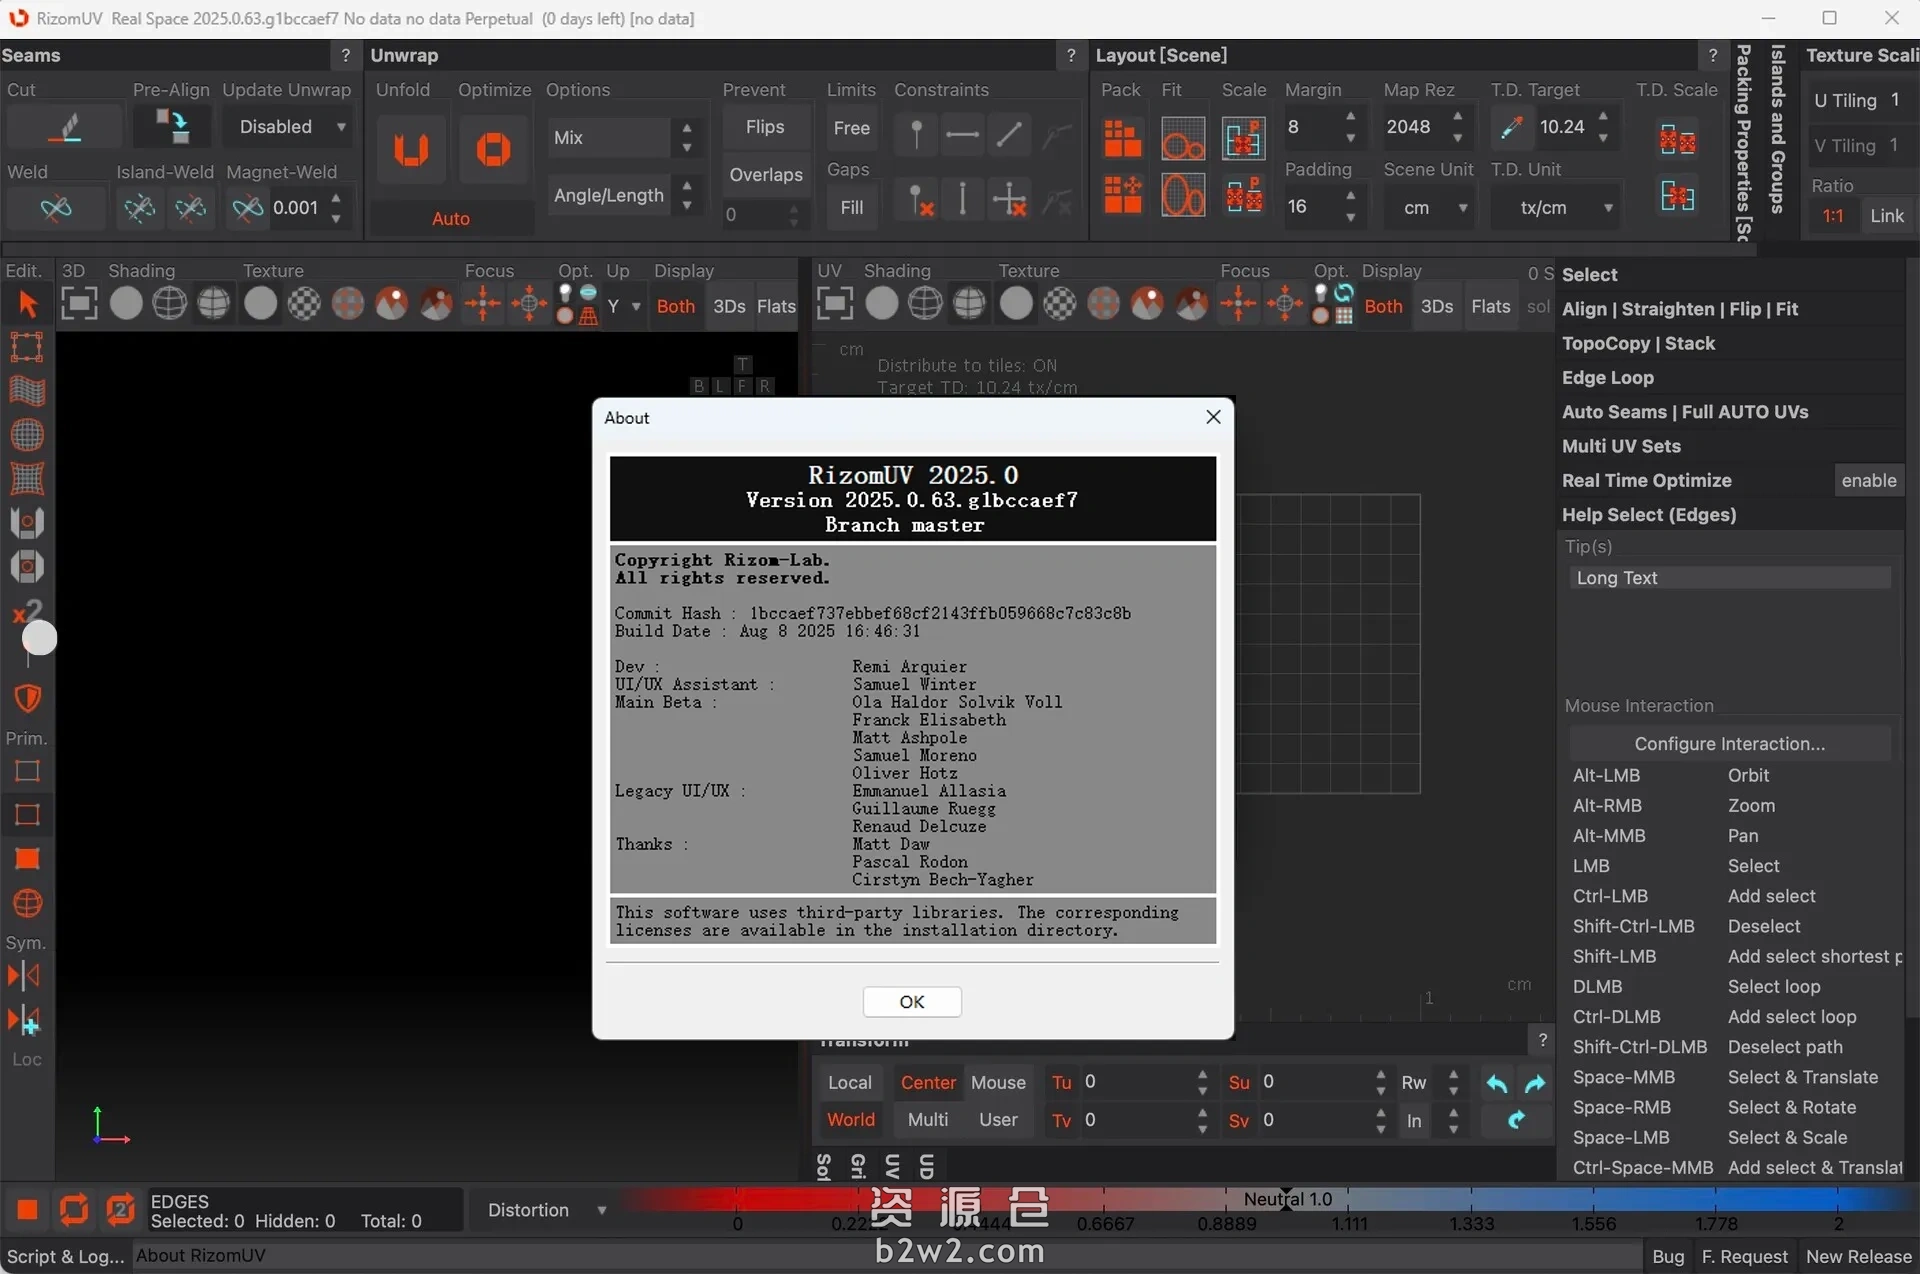Click the selection arrow tool in left toolbar
This screenshot has width=1920, height=1274.
(x=27, y=304)
